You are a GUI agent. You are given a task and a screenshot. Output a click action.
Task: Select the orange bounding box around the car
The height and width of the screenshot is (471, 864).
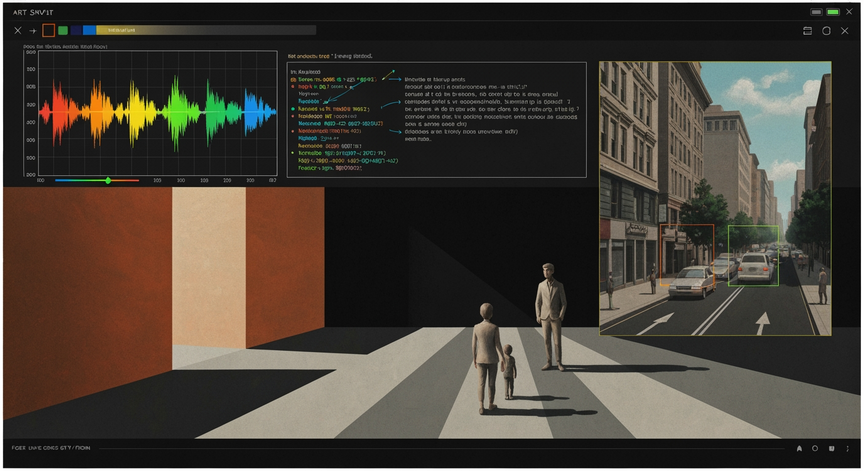pos(687,255)
